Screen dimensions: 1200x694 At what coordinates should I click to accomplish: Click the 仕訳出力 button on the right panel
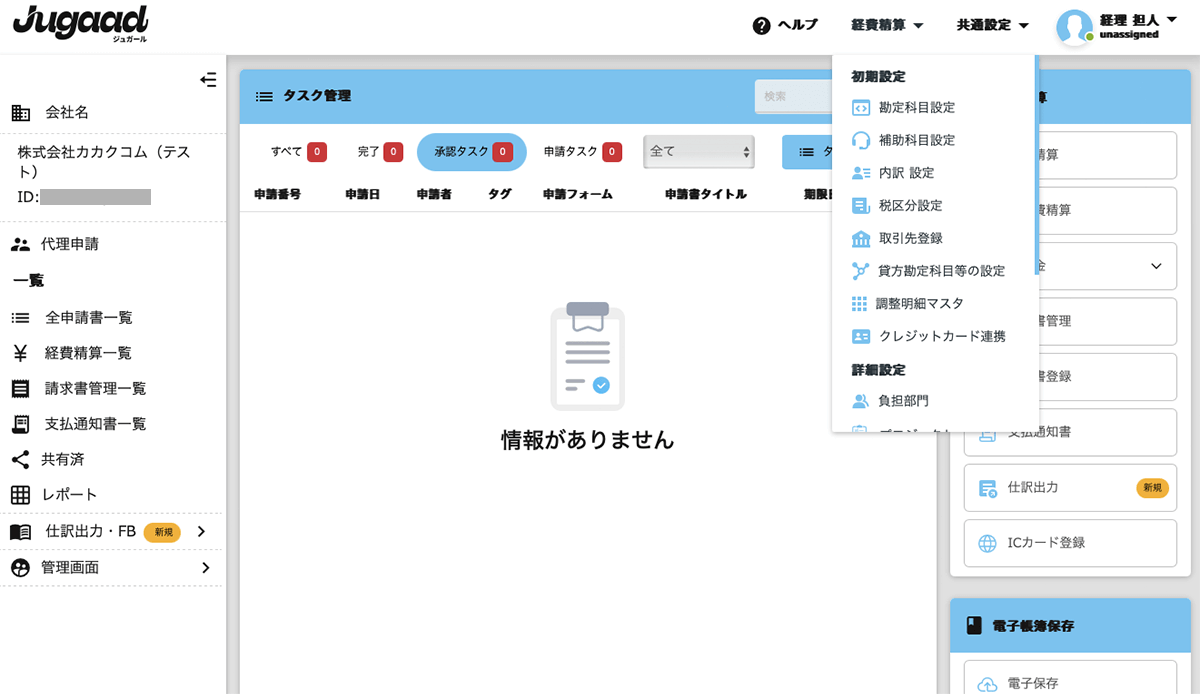coord(1070,488)
